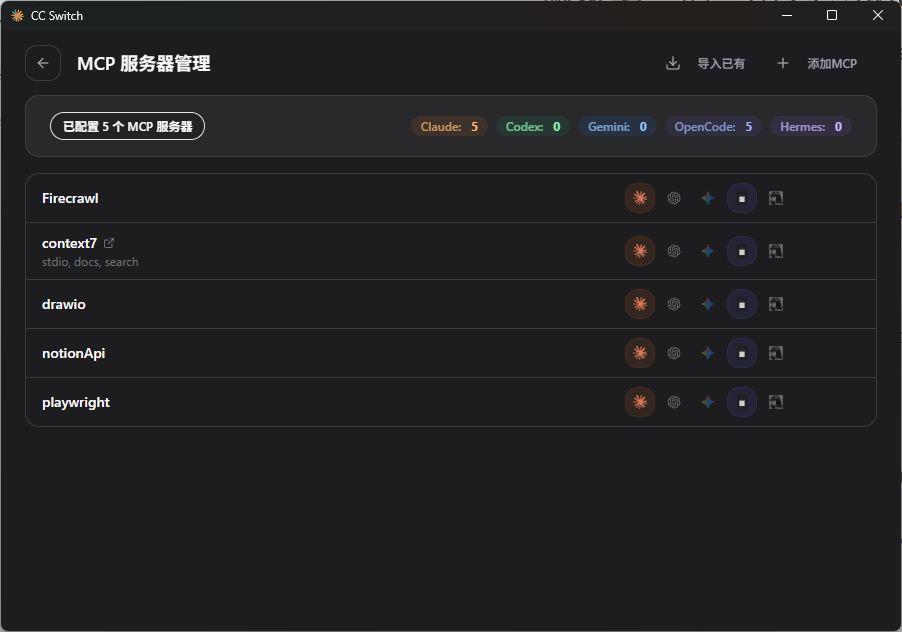902x632 pixels.
Task: Click Codex icon in playwright row
Action: (x=674, y=402)
